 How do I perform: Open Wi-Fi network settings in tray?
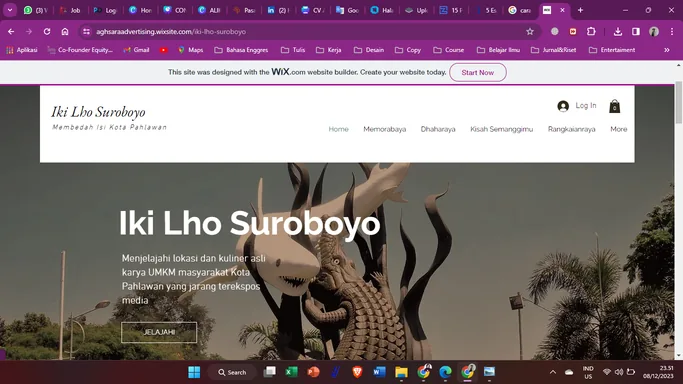pos(606,372)
